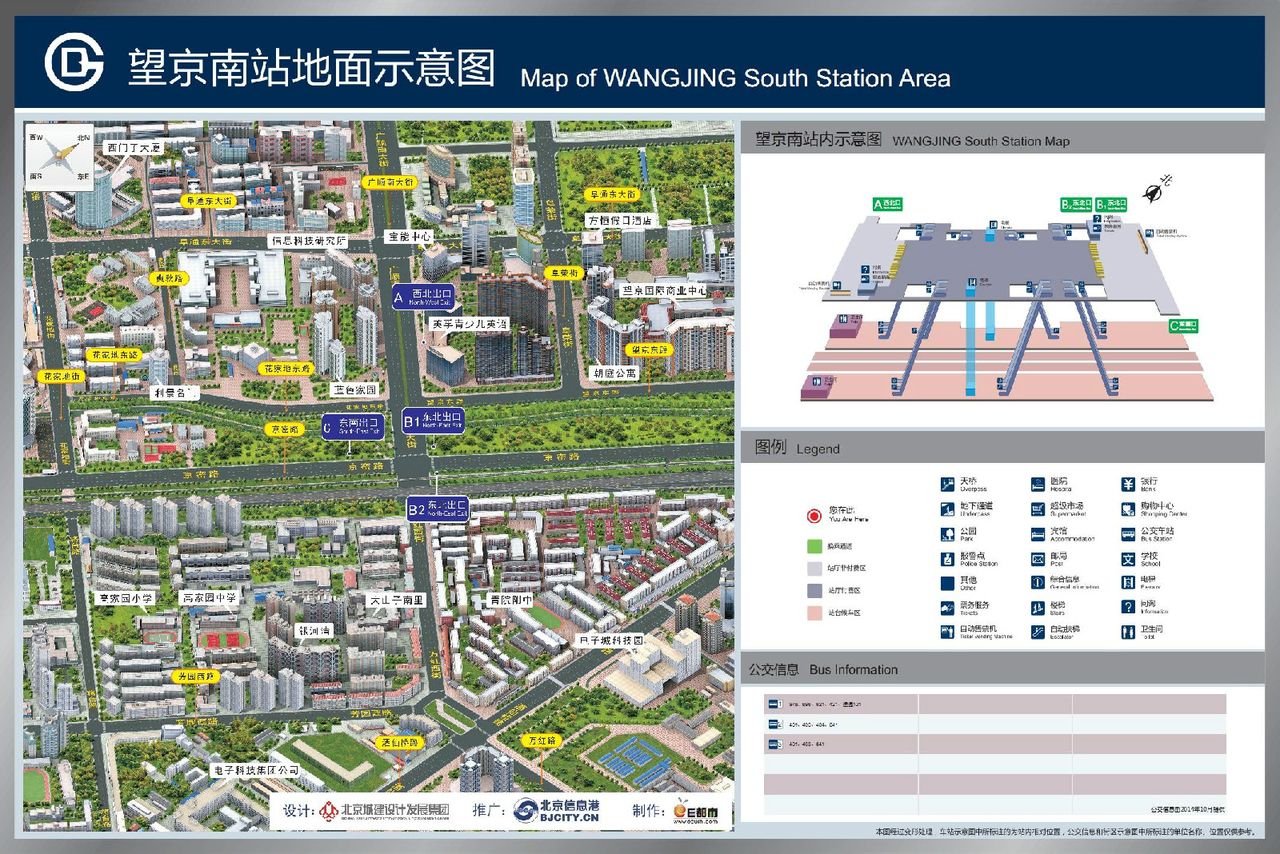Click the You Are Here red marker
This screenshot has height=854, width=1280.
click(x=814, y=518)
